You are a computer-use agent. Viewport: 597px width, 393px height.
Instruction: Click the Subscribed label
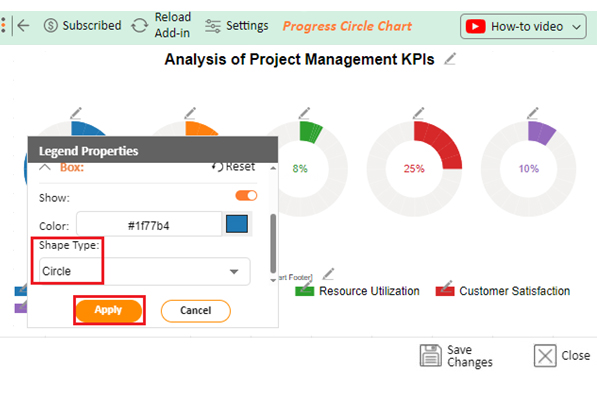click(x=92, y=26)
